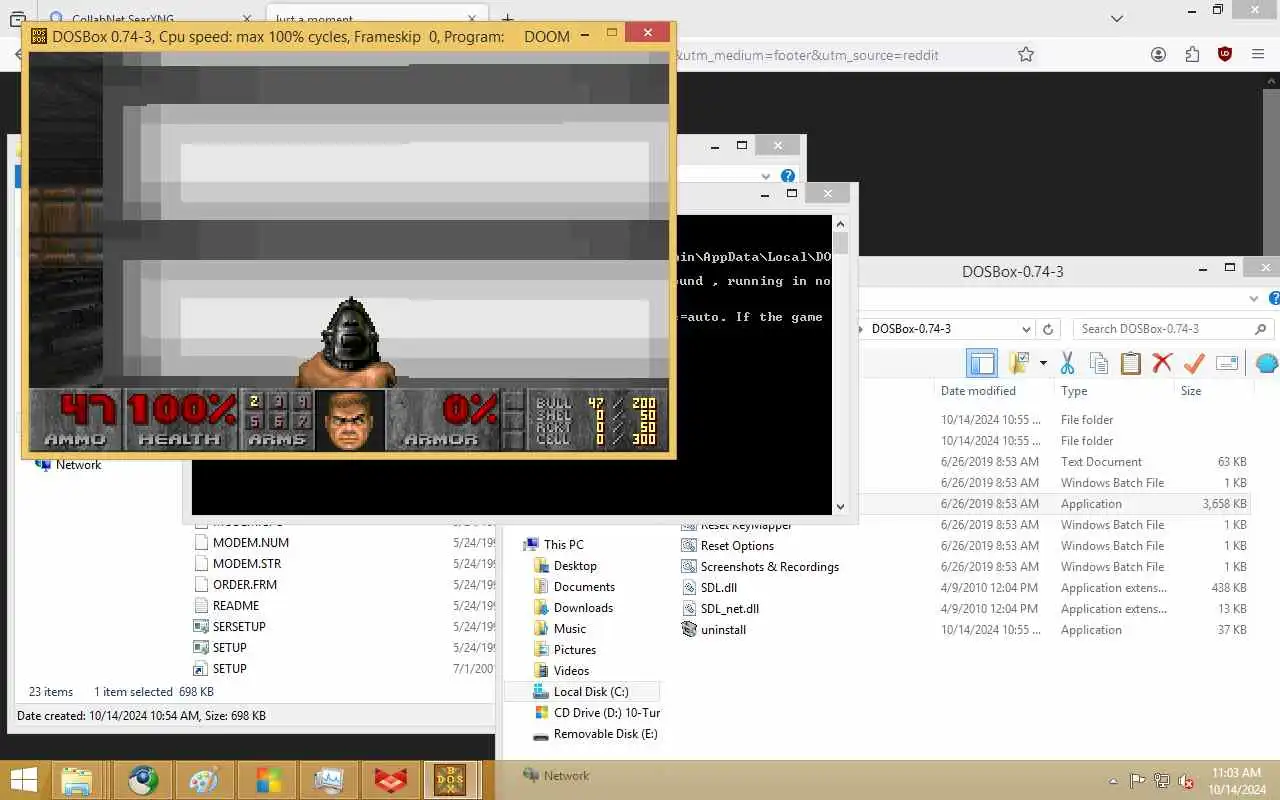Click the Rename card icon
This screenshot has height=800, width=1280.
point(1227,364)
